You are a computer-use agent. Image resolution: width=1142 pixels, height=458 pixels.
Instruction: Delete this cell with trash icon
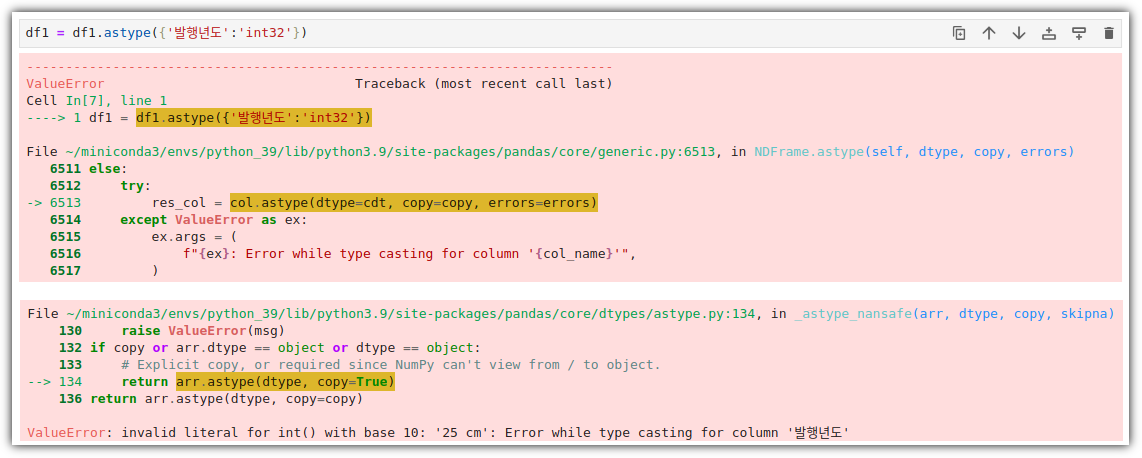(1108, 33)
